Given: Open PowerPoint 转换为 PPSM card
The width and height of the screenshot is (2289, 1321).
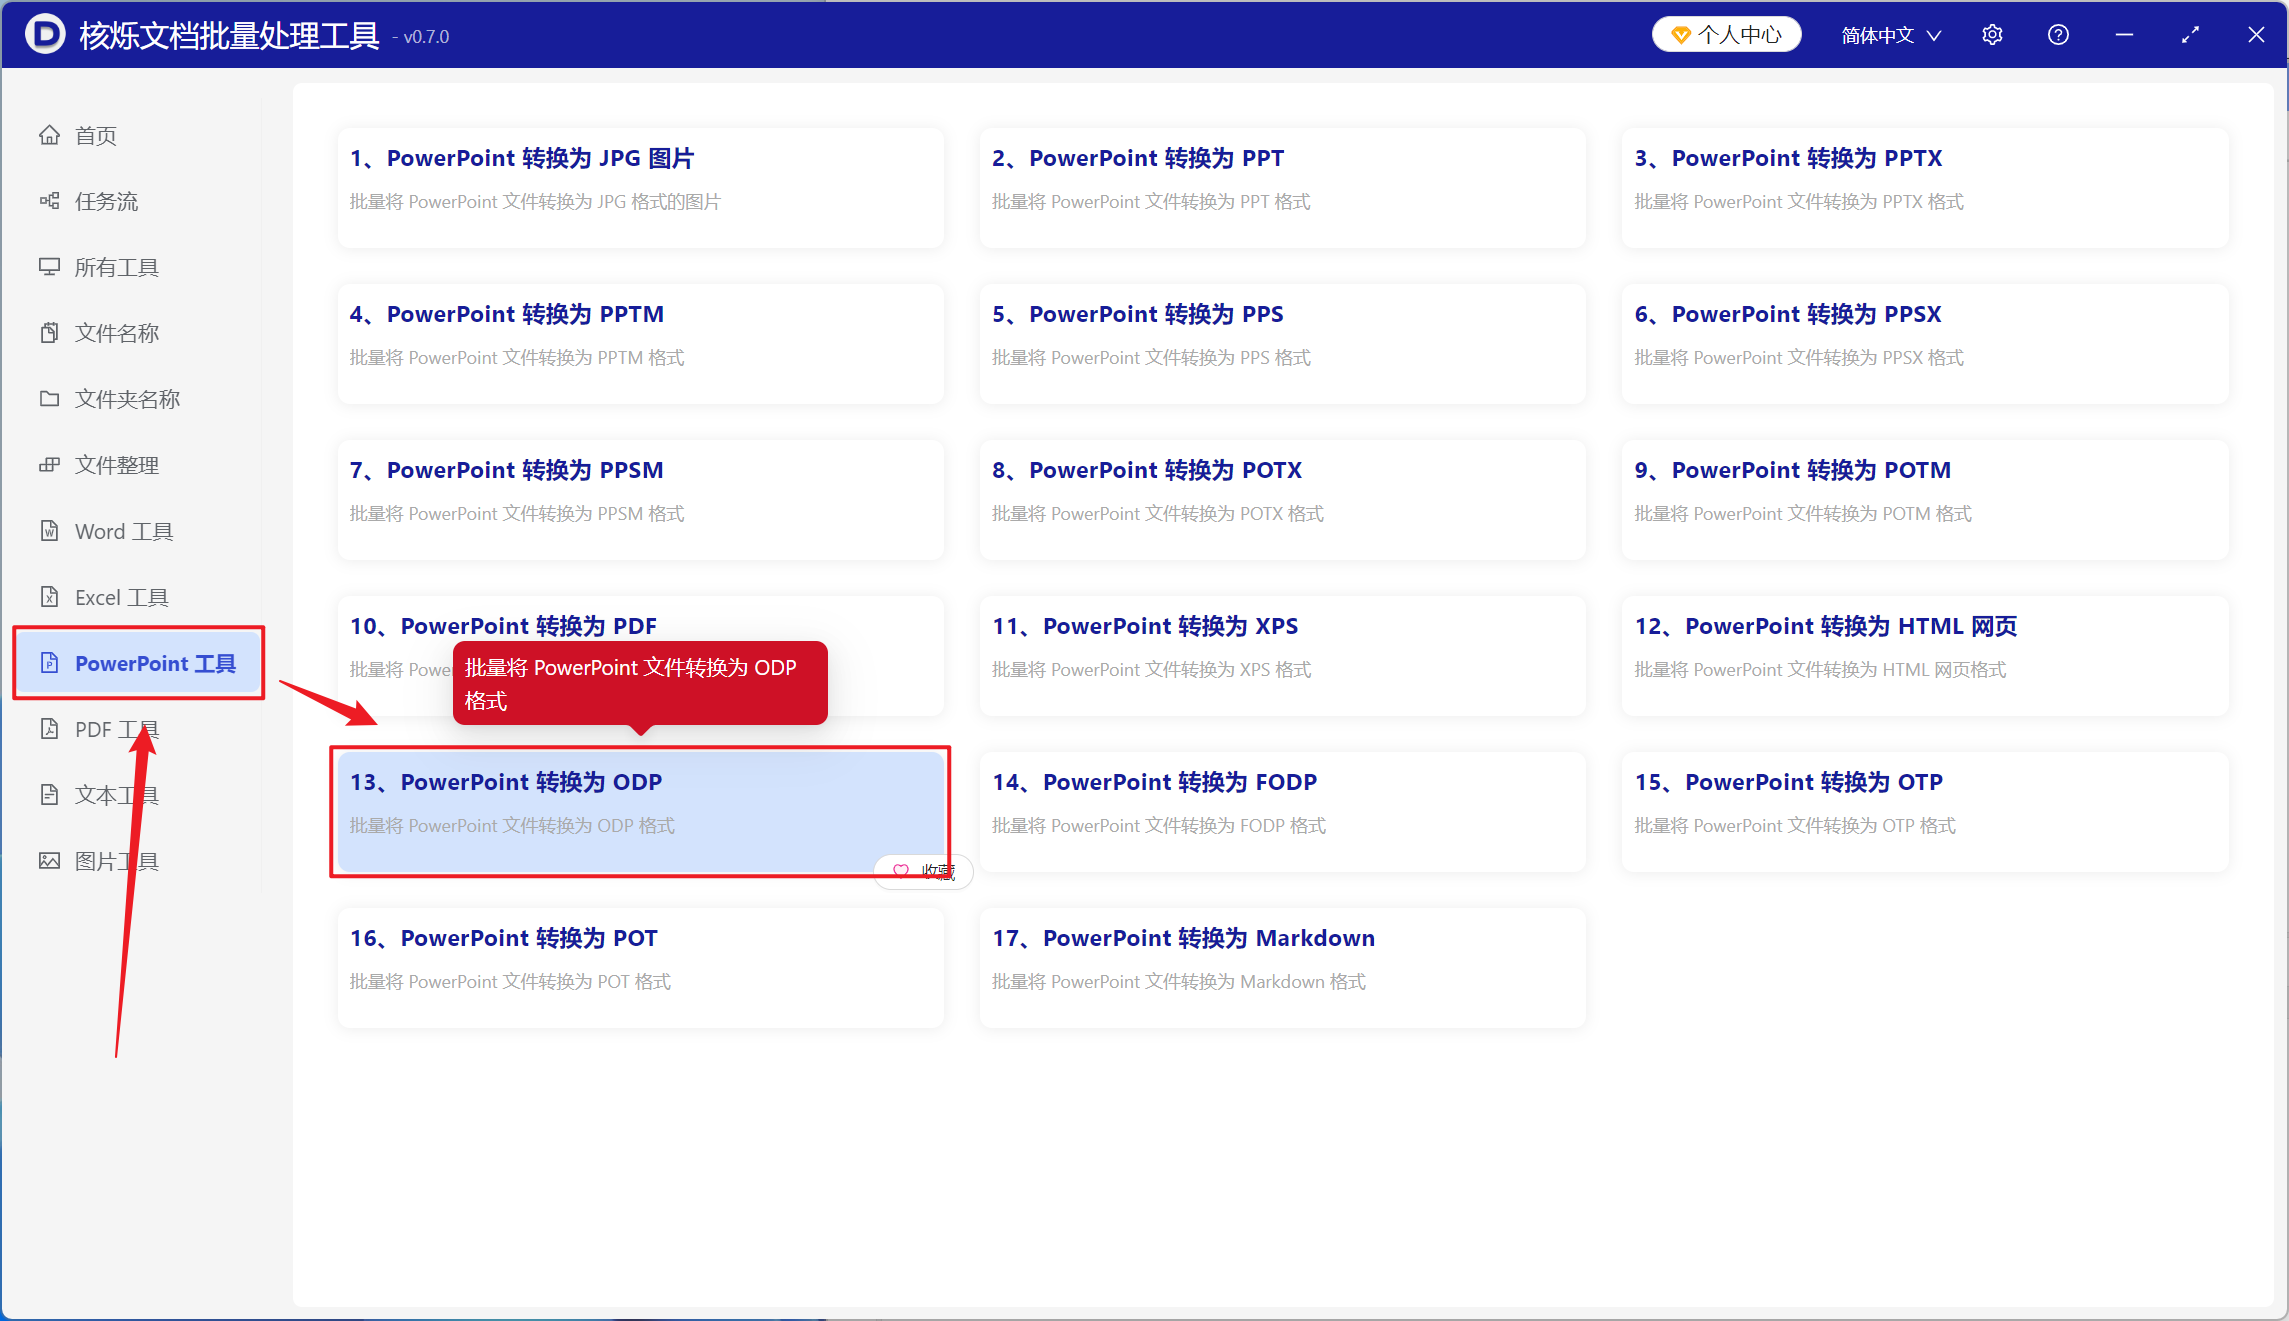Looking at the screenshot, I should pos(640,499).
